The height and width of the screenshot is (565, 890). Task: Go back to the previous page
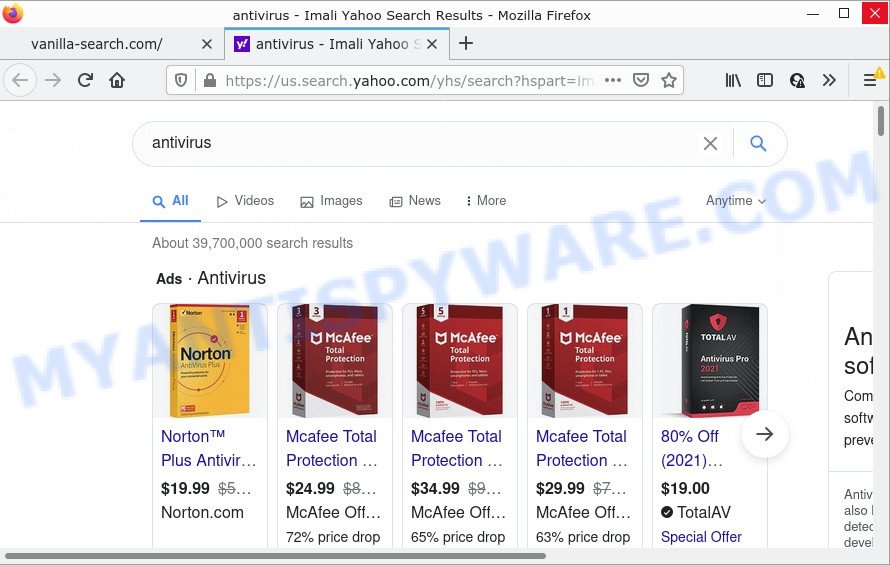20,81
